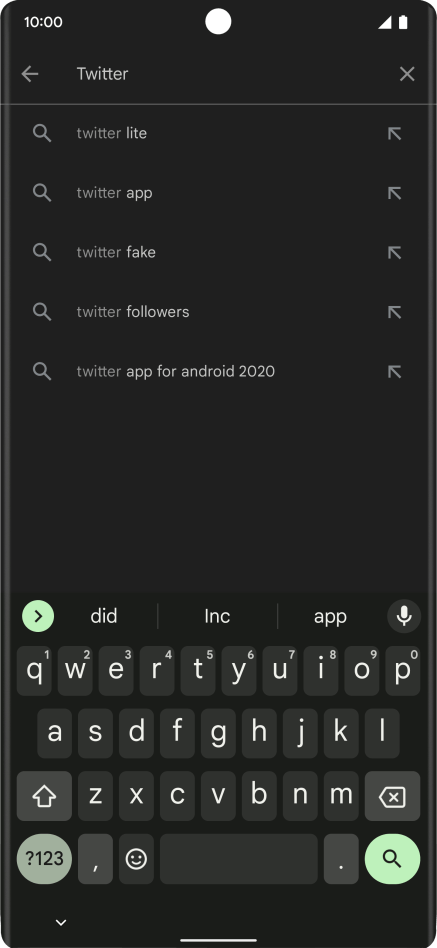Image resolution: width=437 pixels, height=948 pixels.
Task: Tap the back arrow in search bar
Action: pyautogui.click(x=30, y=74)
